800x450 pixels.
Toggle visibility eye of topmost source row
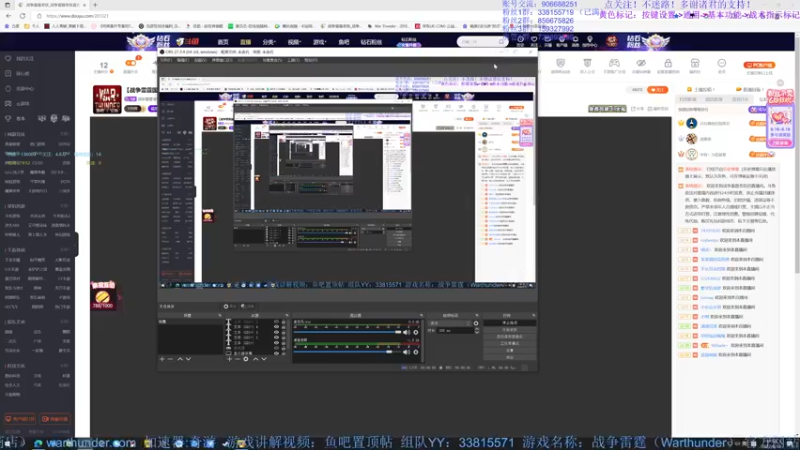[276, 322]
